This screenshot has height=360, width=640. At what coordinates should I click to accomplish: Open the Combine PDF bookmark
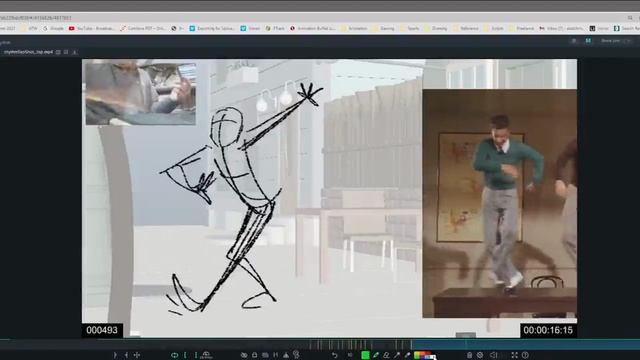[x=142, y=29]
